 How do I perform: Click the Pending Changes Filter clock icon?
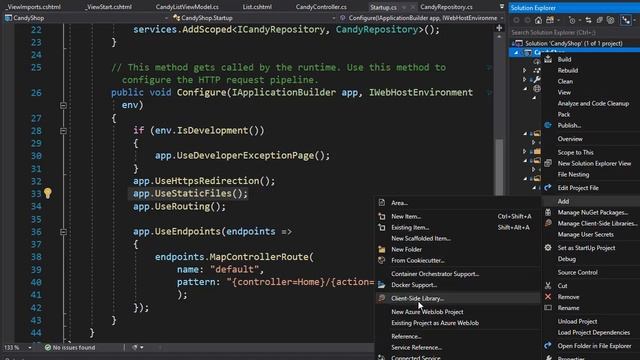pyautogui.click(x=572, y=20)
